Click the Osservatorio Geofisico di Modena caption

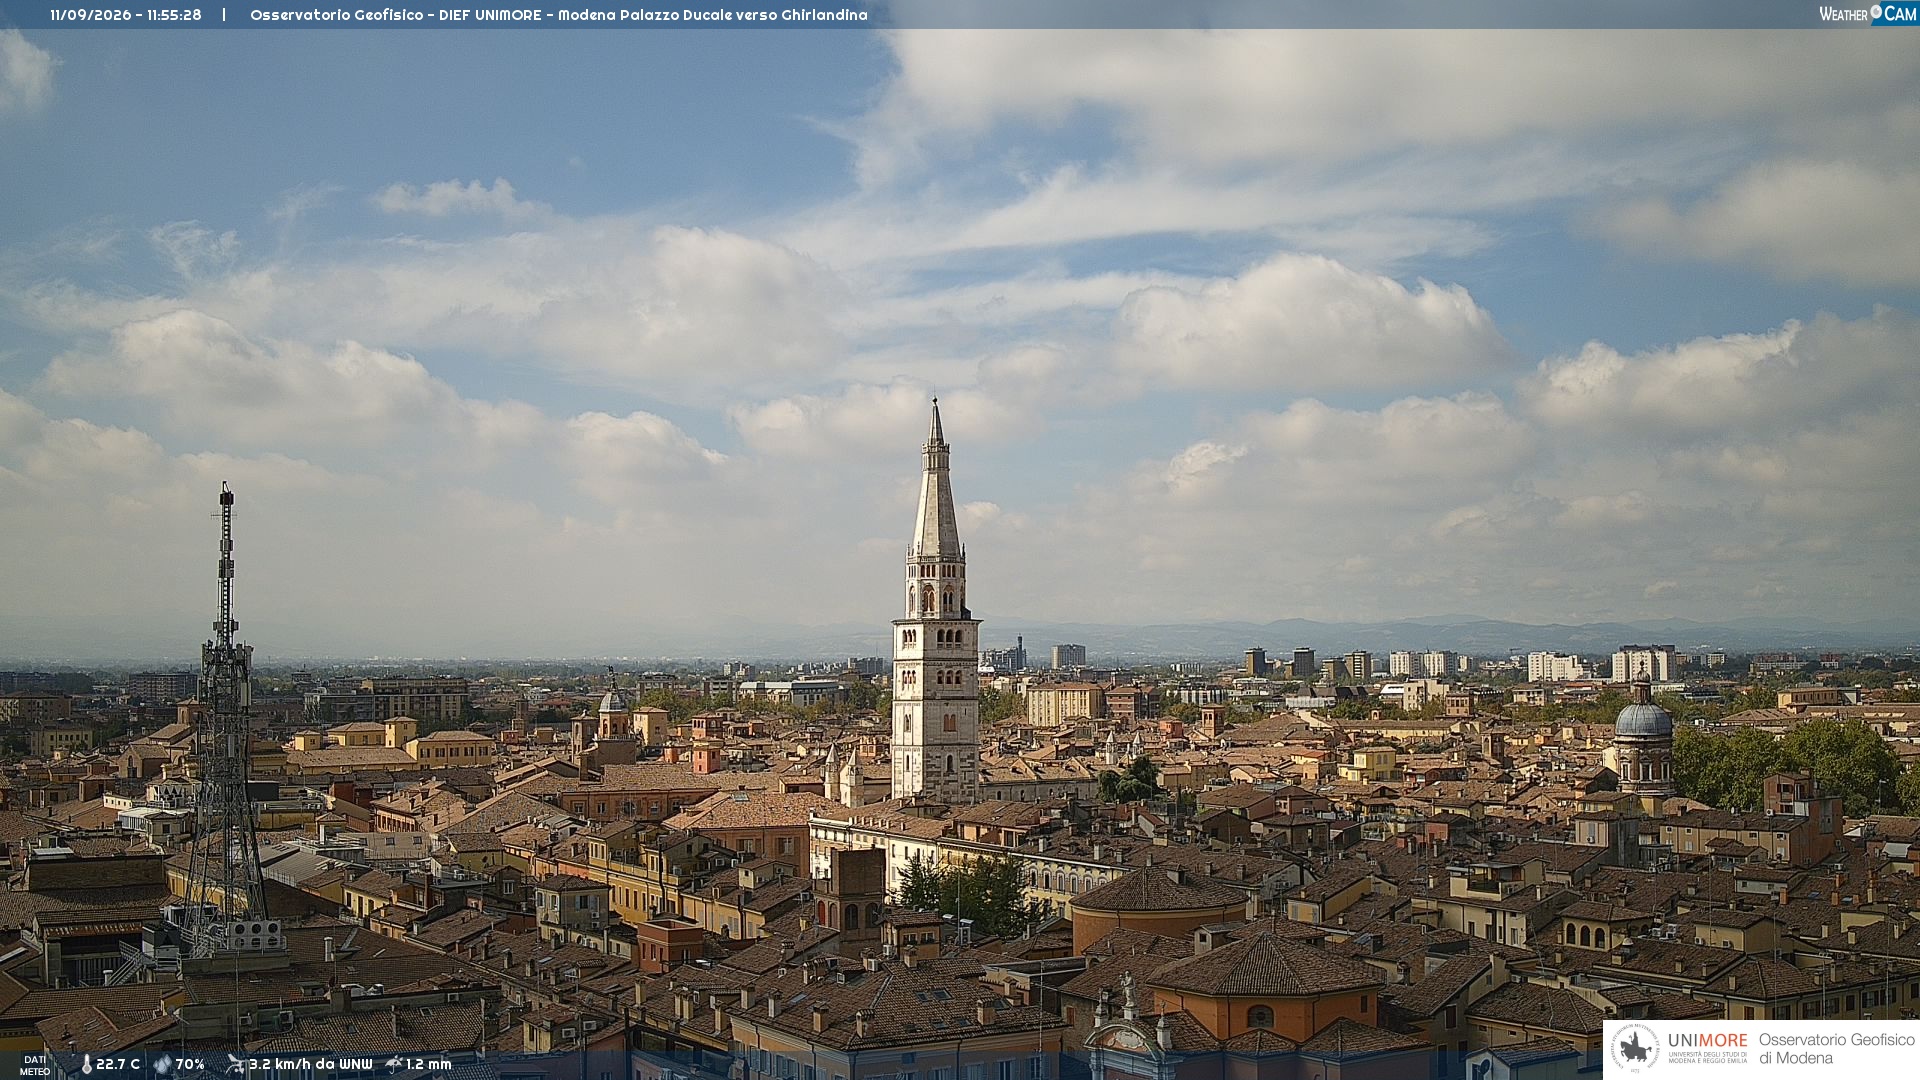pyautogui.click(x=1836, y=1049)
